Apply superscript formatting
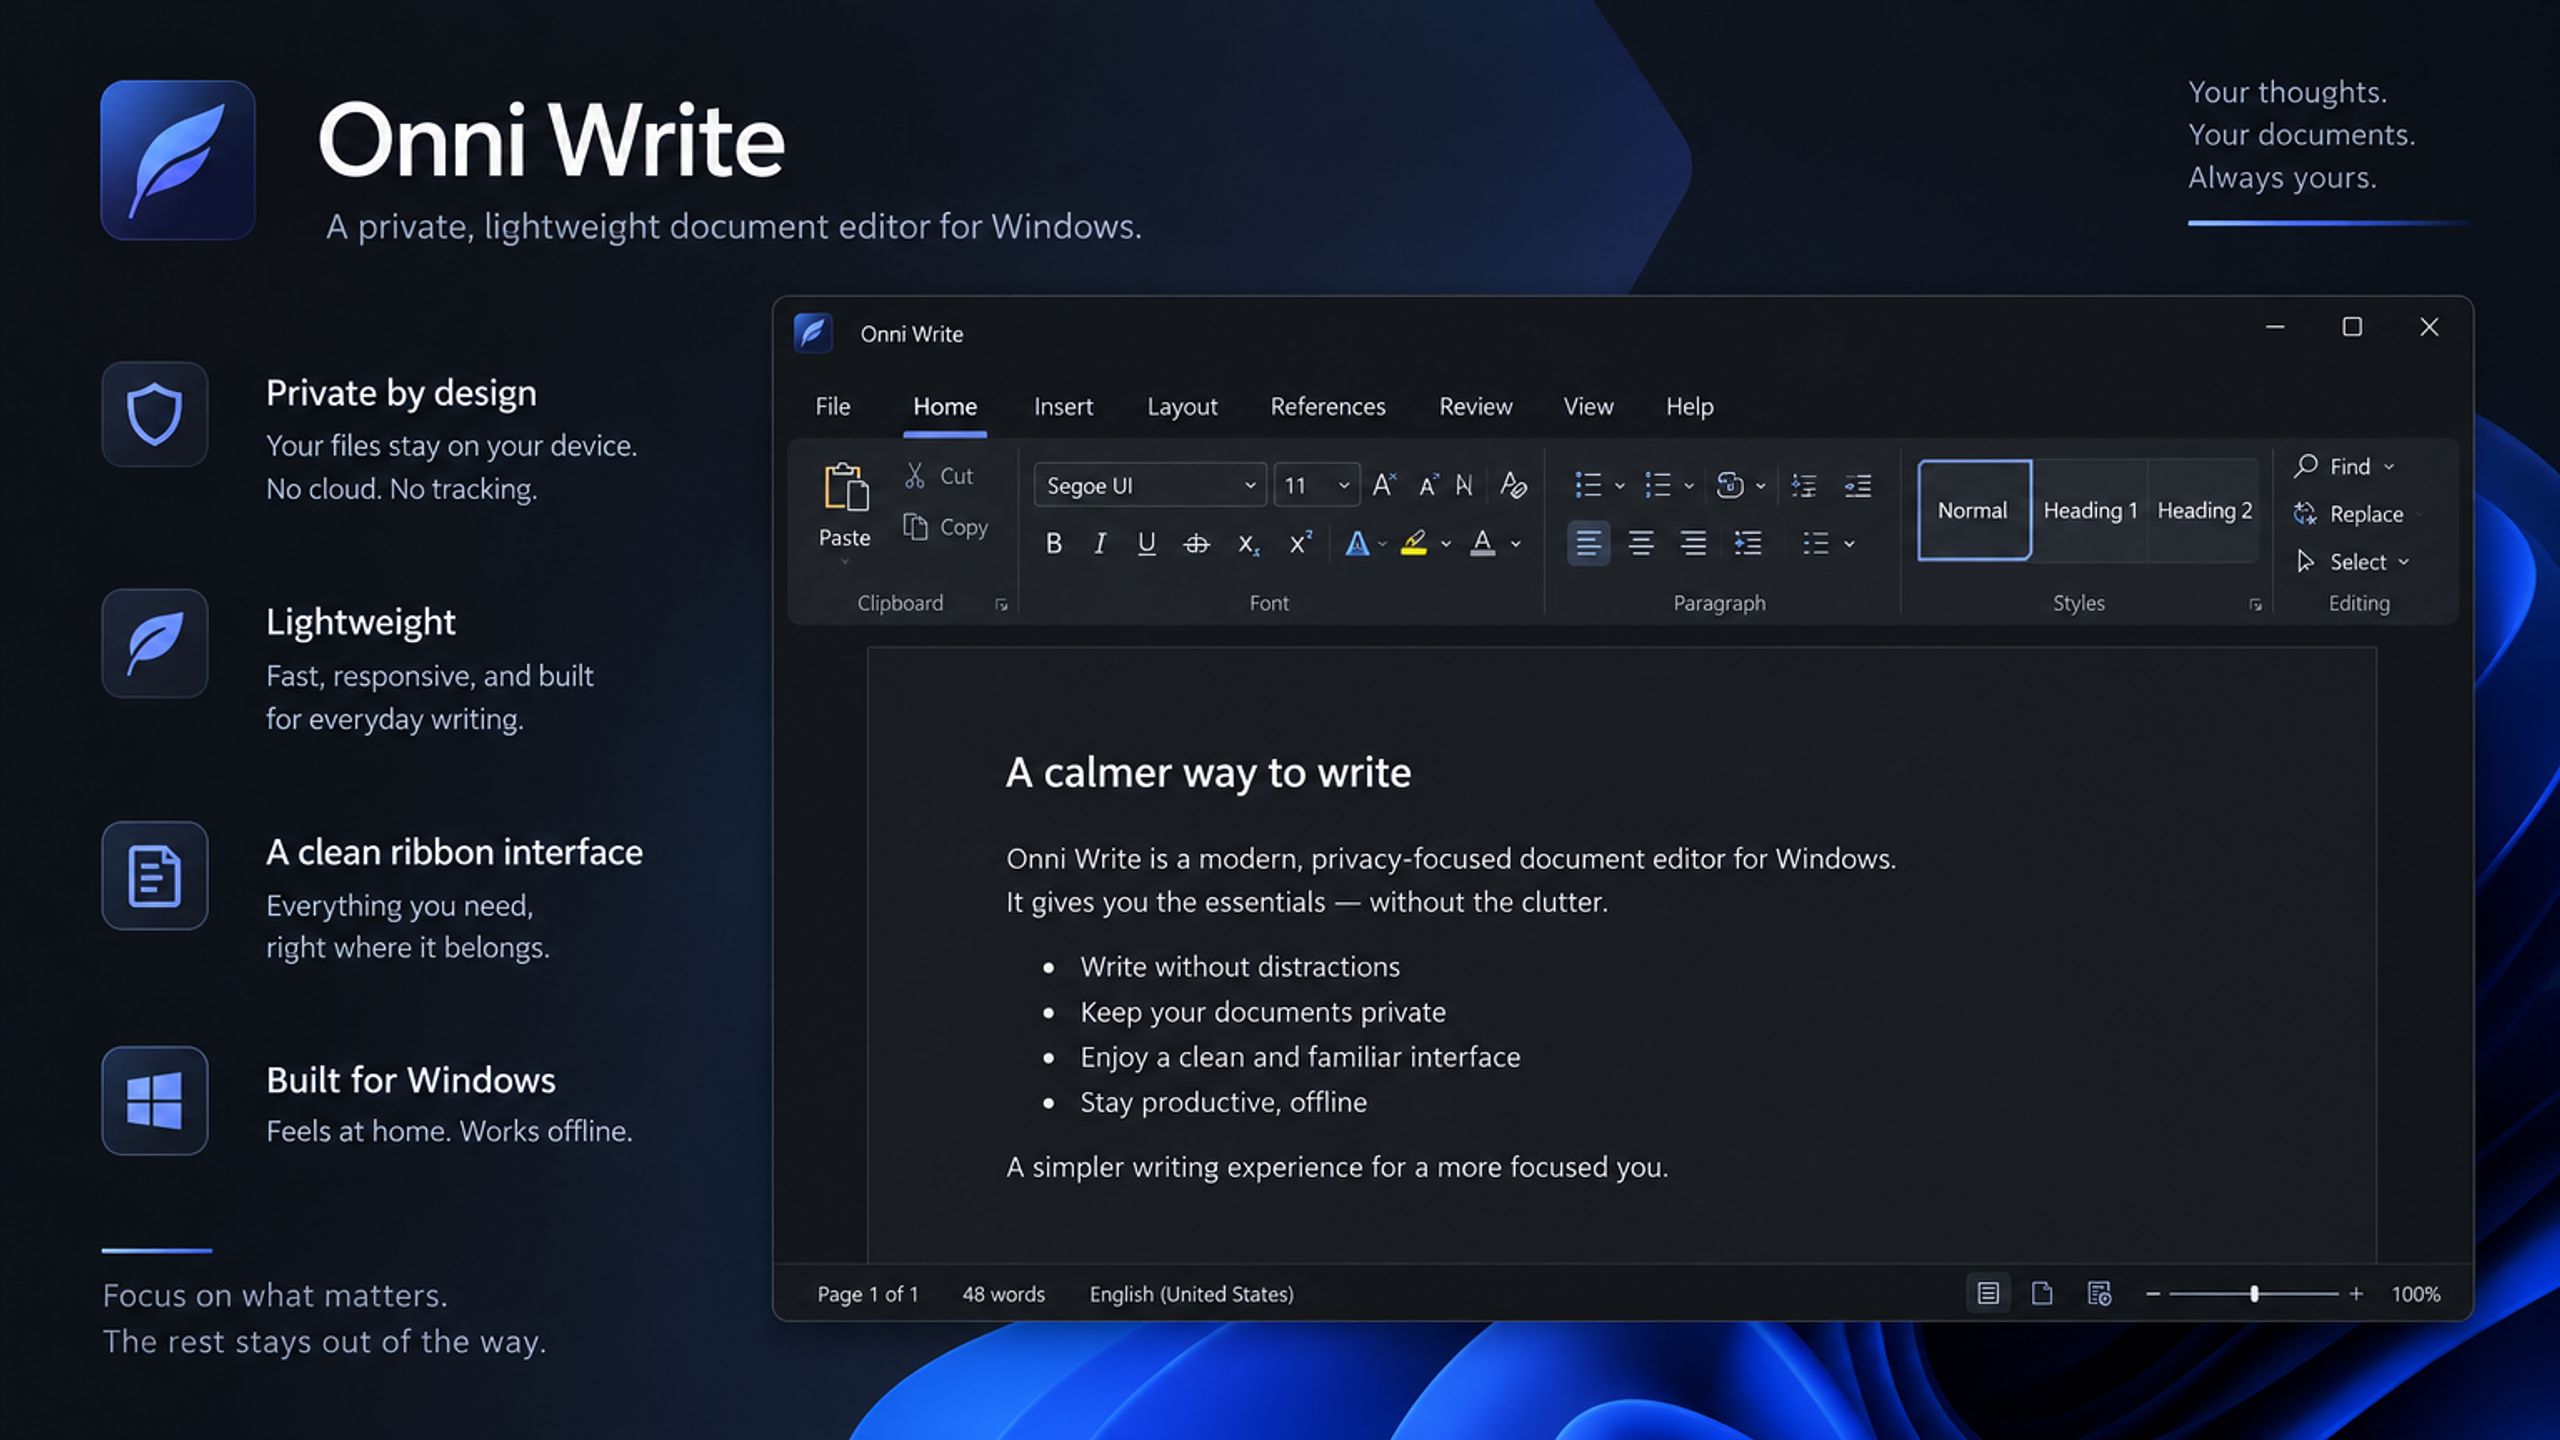Image resolution: width=2560 pixels, height=1440 pixels. point(1300,543)
